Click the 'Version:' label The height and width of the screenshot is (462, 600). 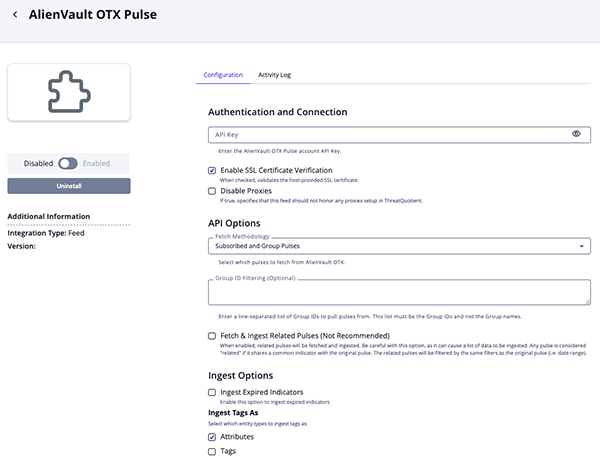tap(21, 246)
